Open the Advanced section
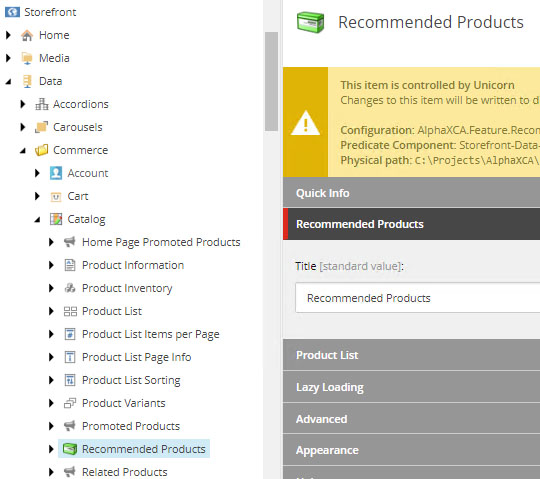540x479 pixels. point(412,419)
